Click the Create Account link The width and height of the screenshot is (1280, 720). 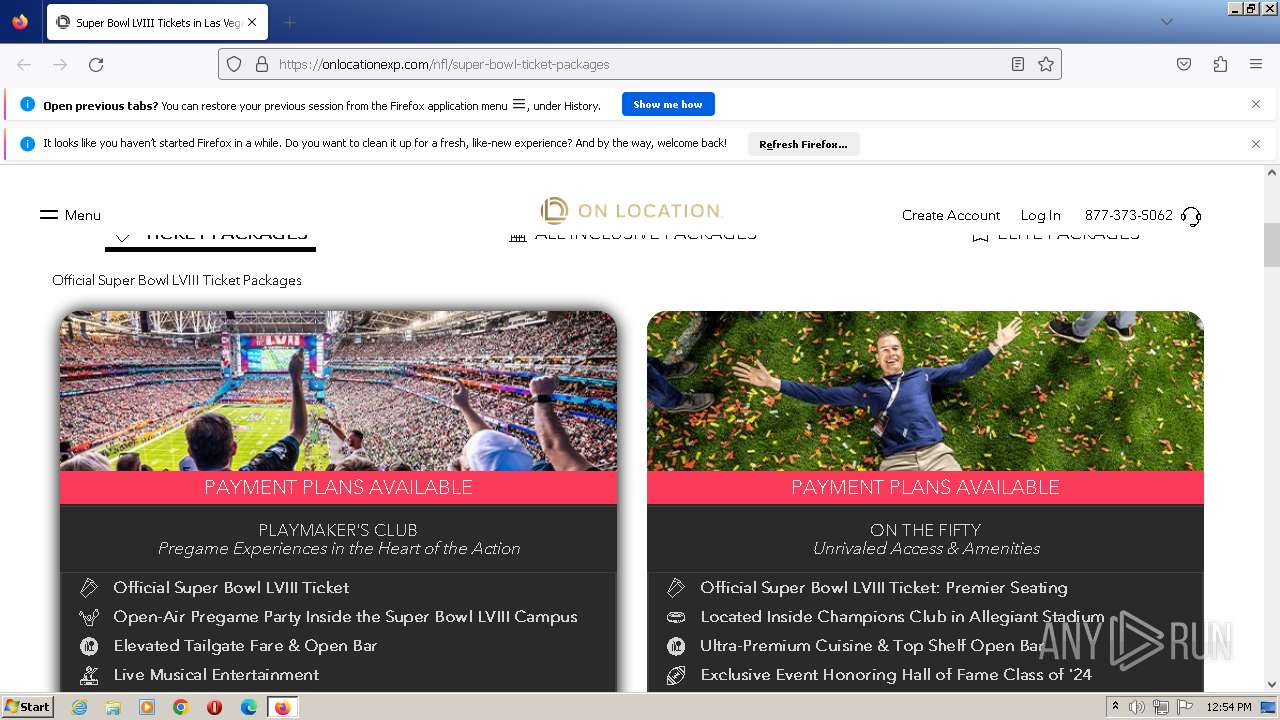951,215
